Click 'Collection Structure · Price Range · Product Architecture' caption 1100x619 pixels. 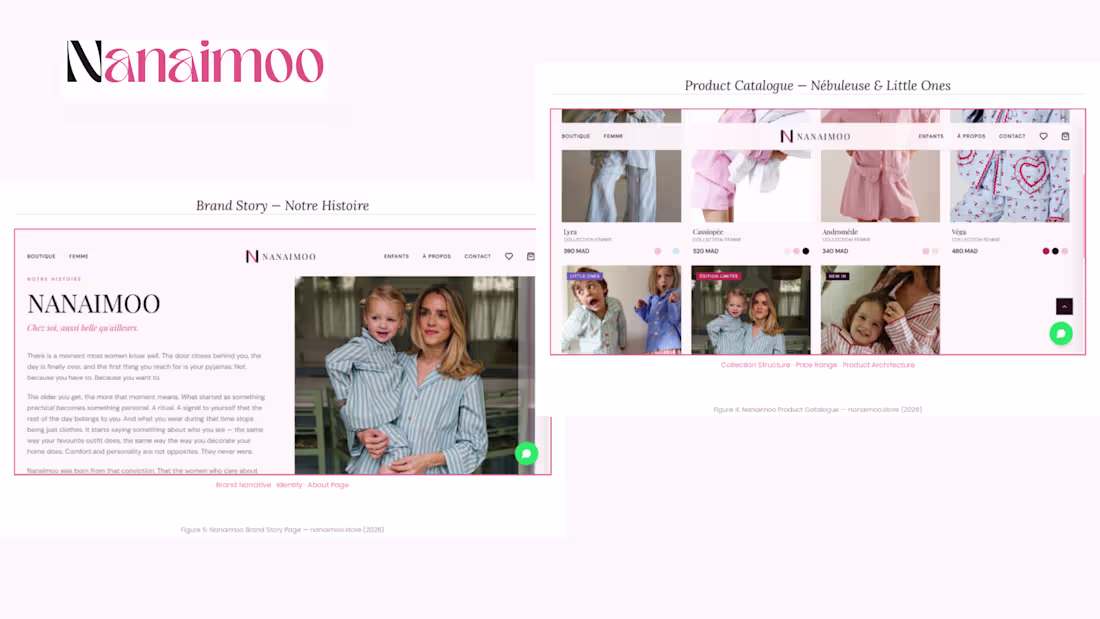coord(817,365)
